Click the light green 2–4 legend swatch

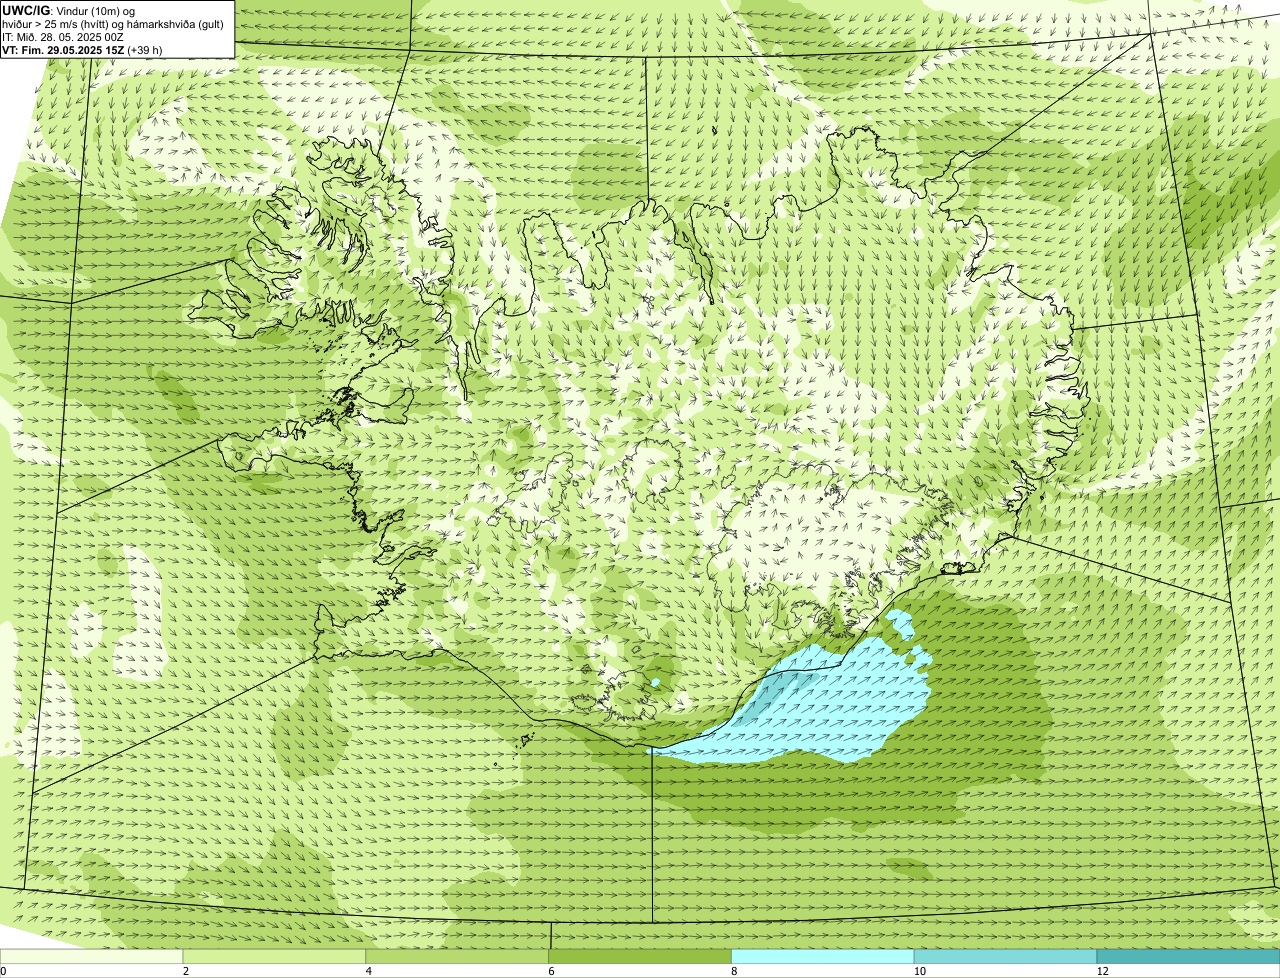275,956
